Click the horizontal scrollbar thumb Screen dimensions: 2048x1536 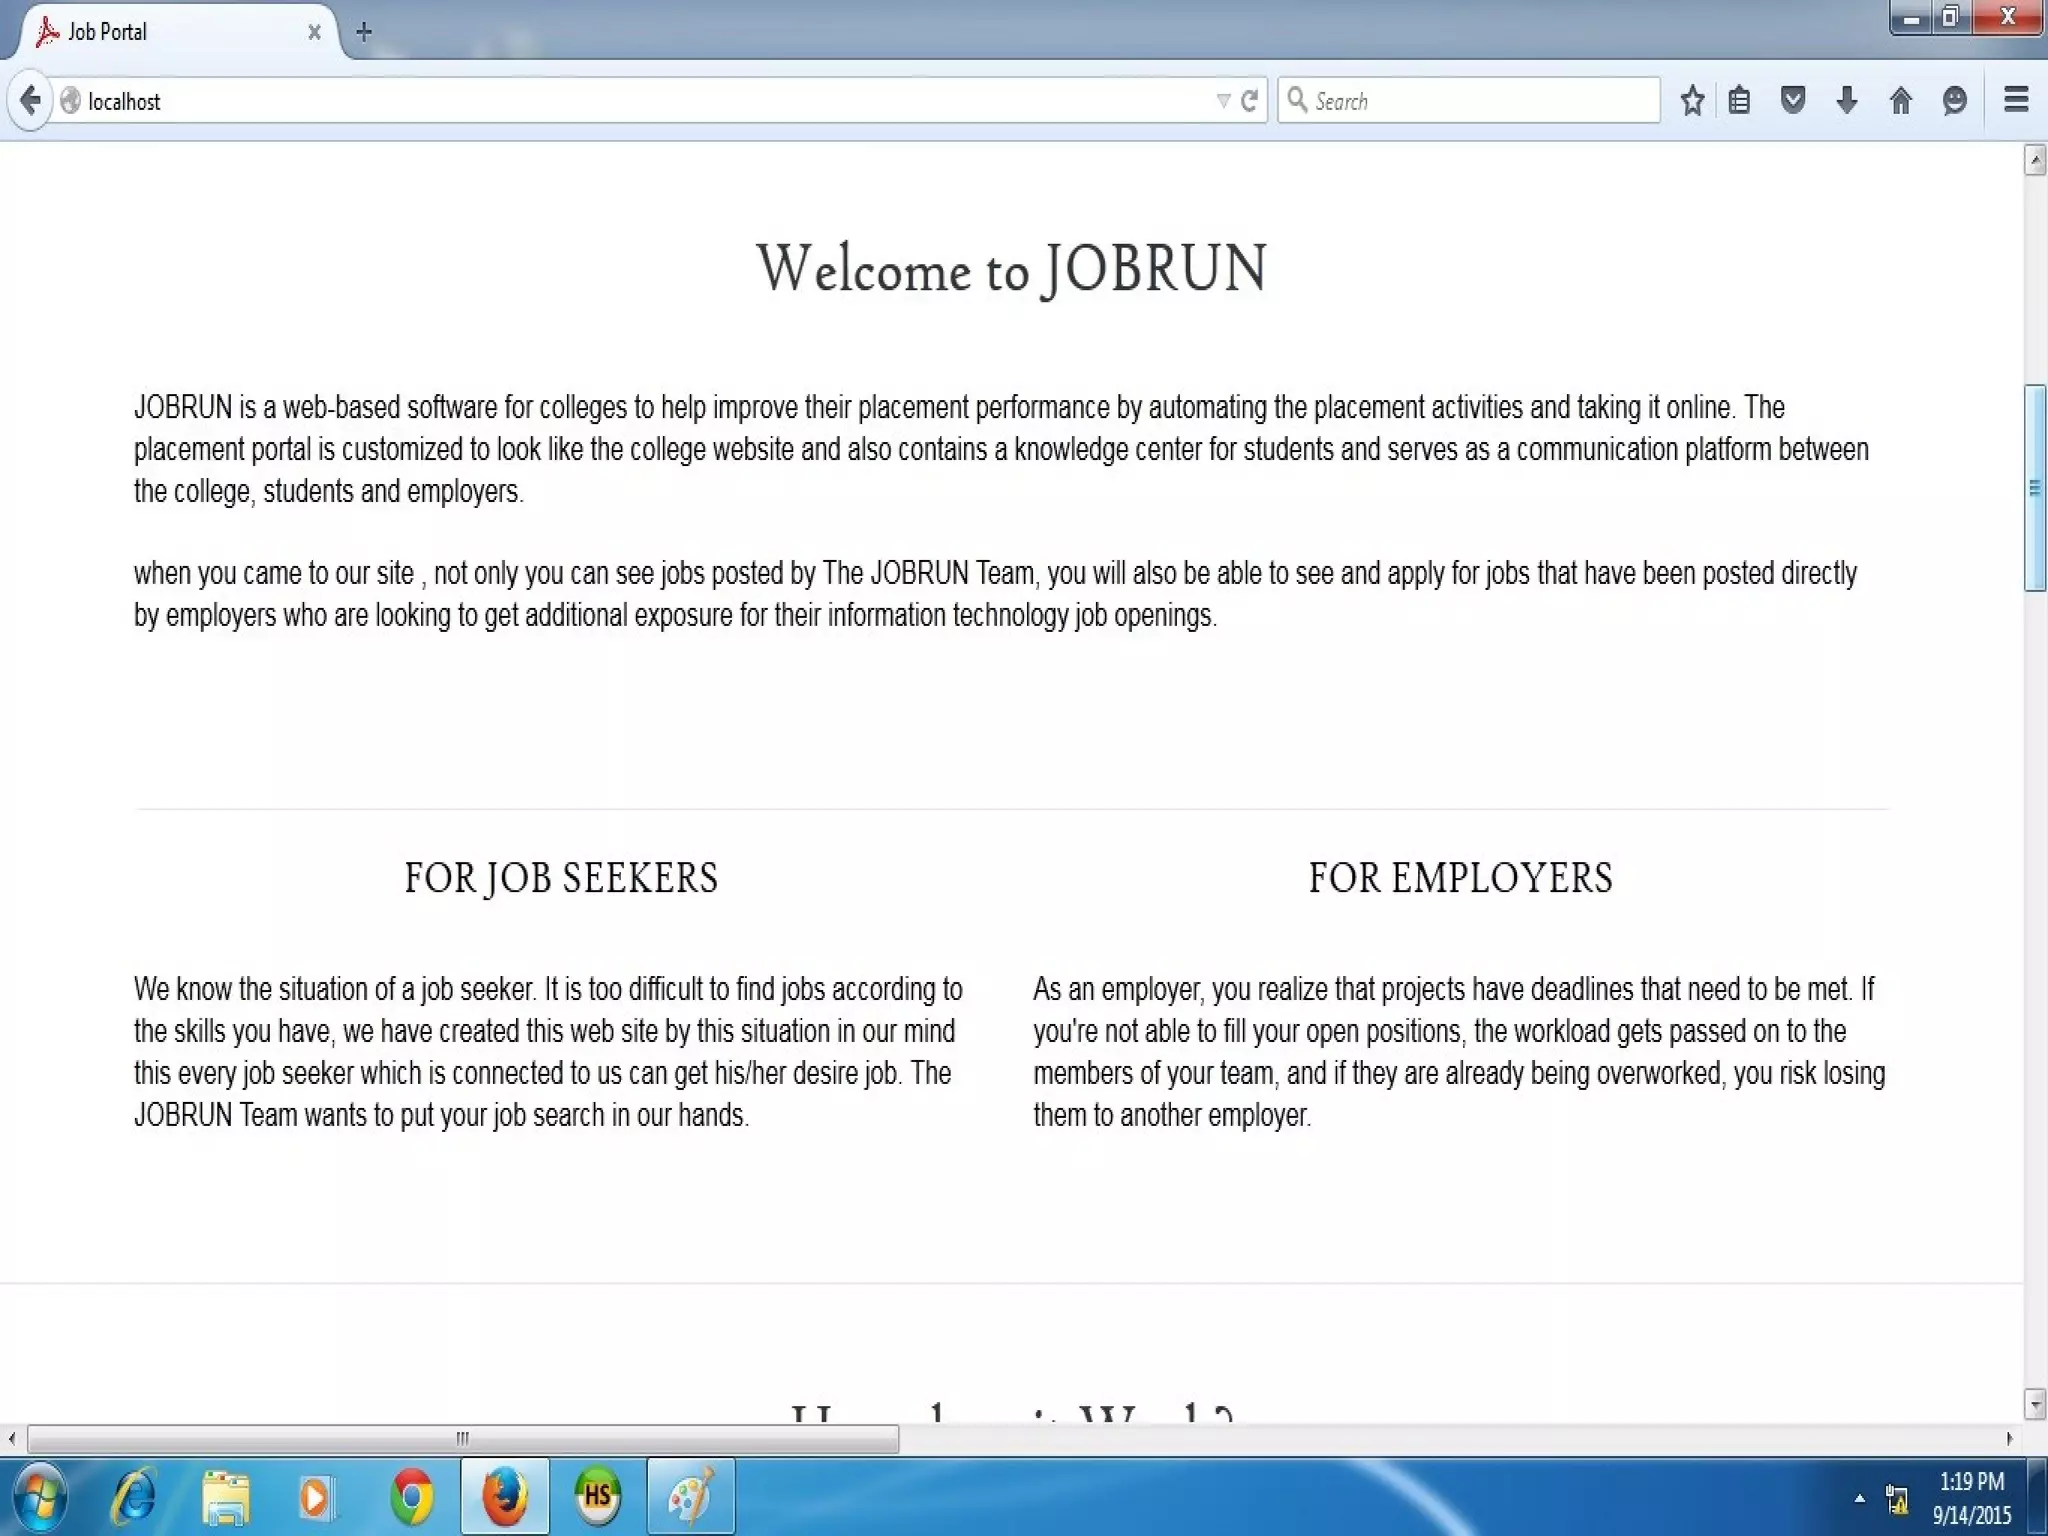click(462, 1439)
